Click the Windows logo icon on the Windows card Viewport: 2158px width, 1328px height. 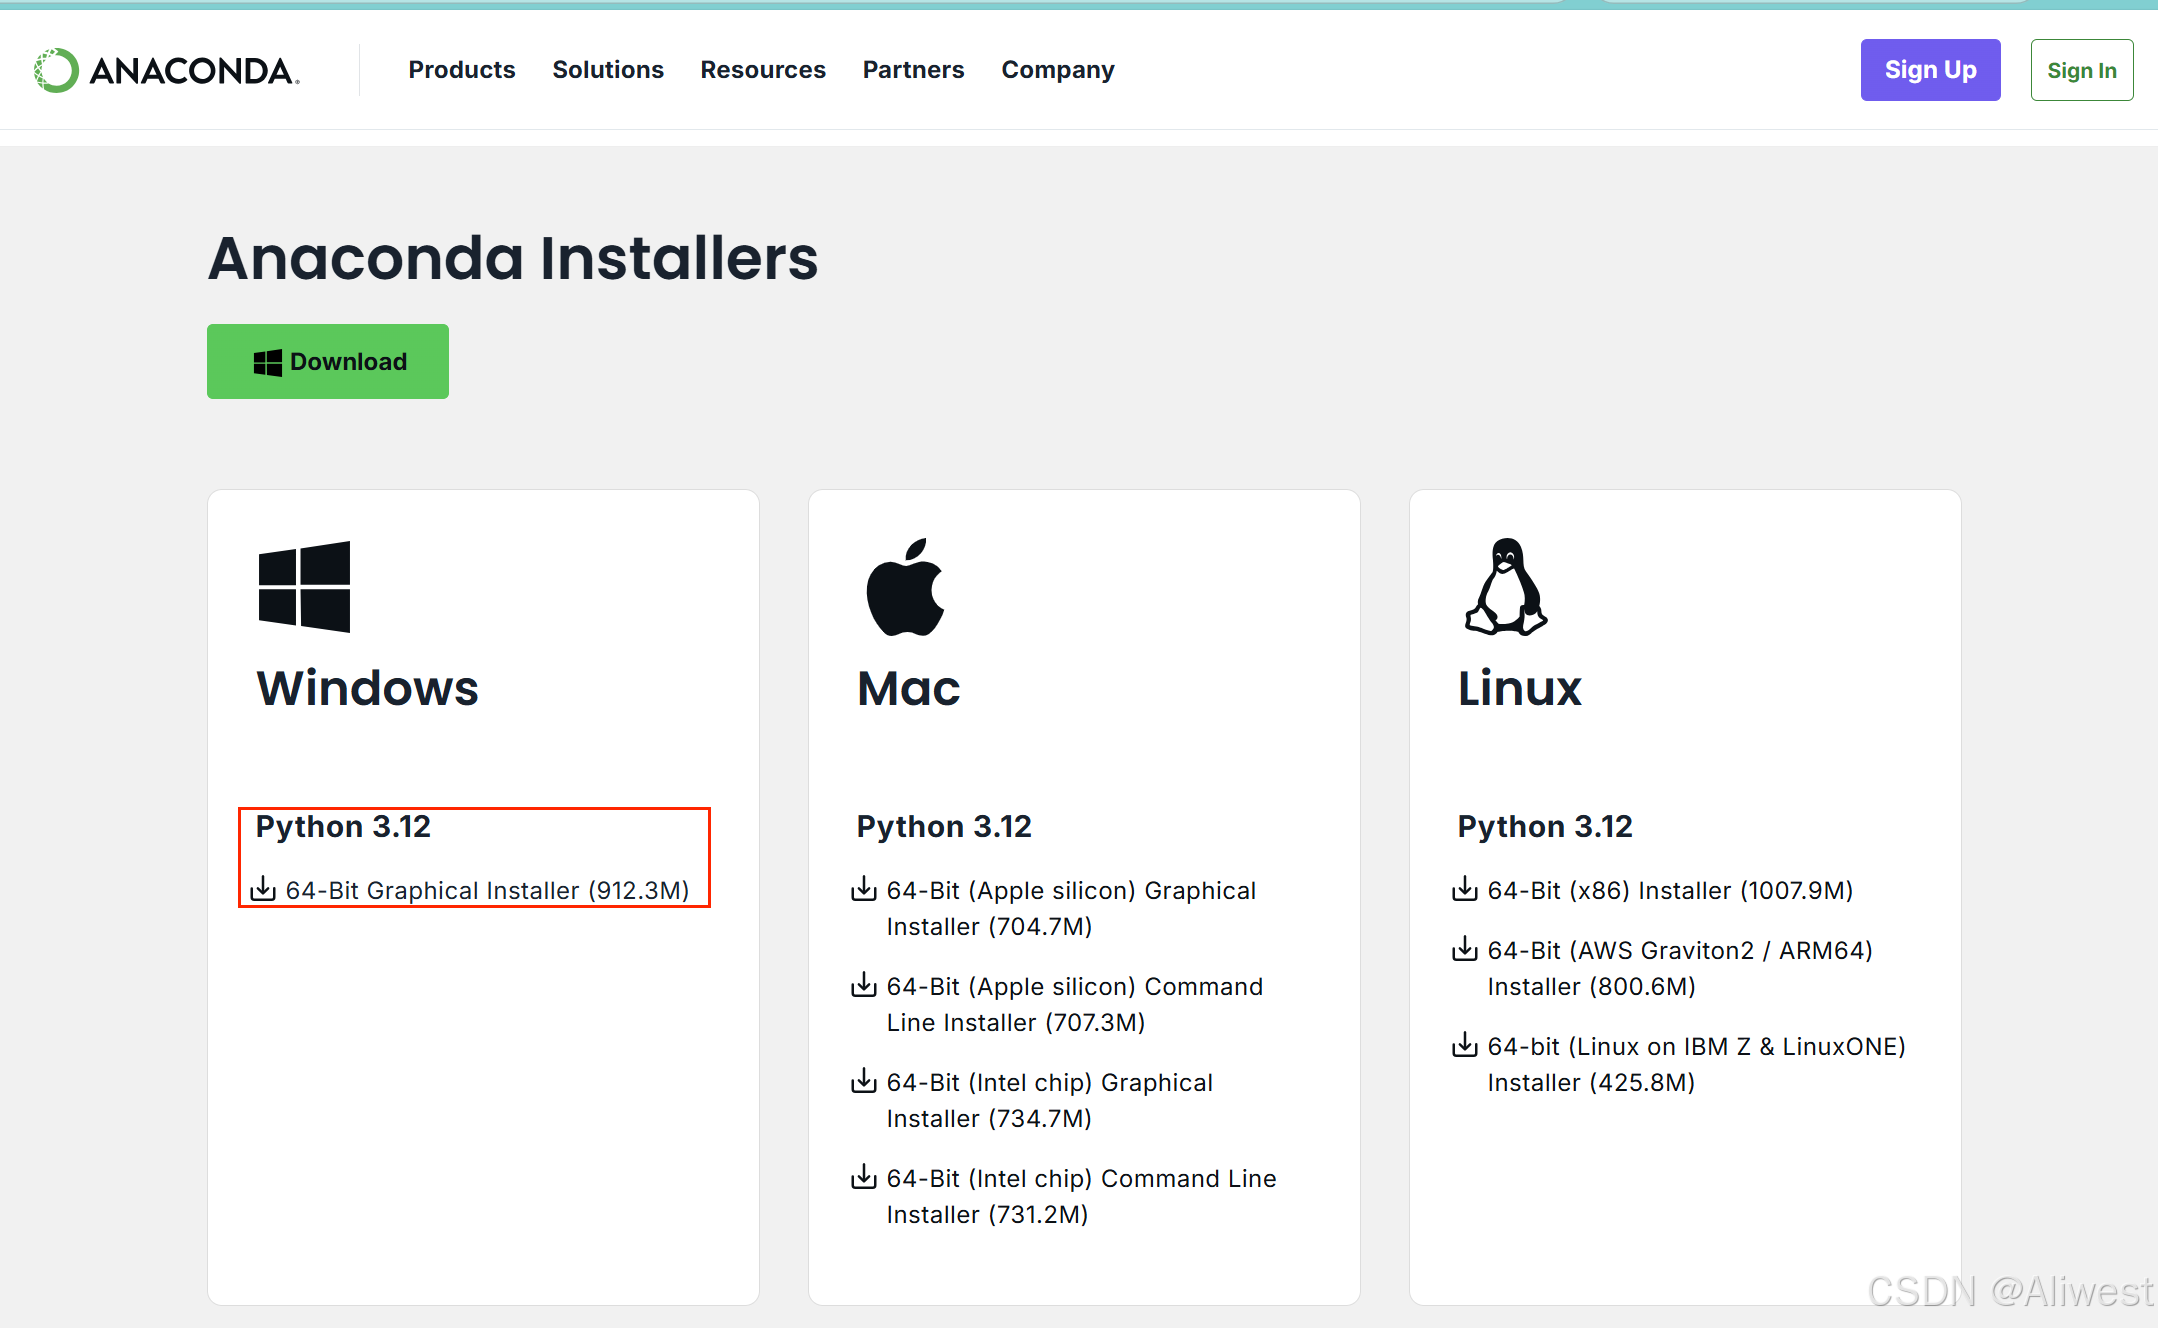pyautogui.click(x=303, y=586)
